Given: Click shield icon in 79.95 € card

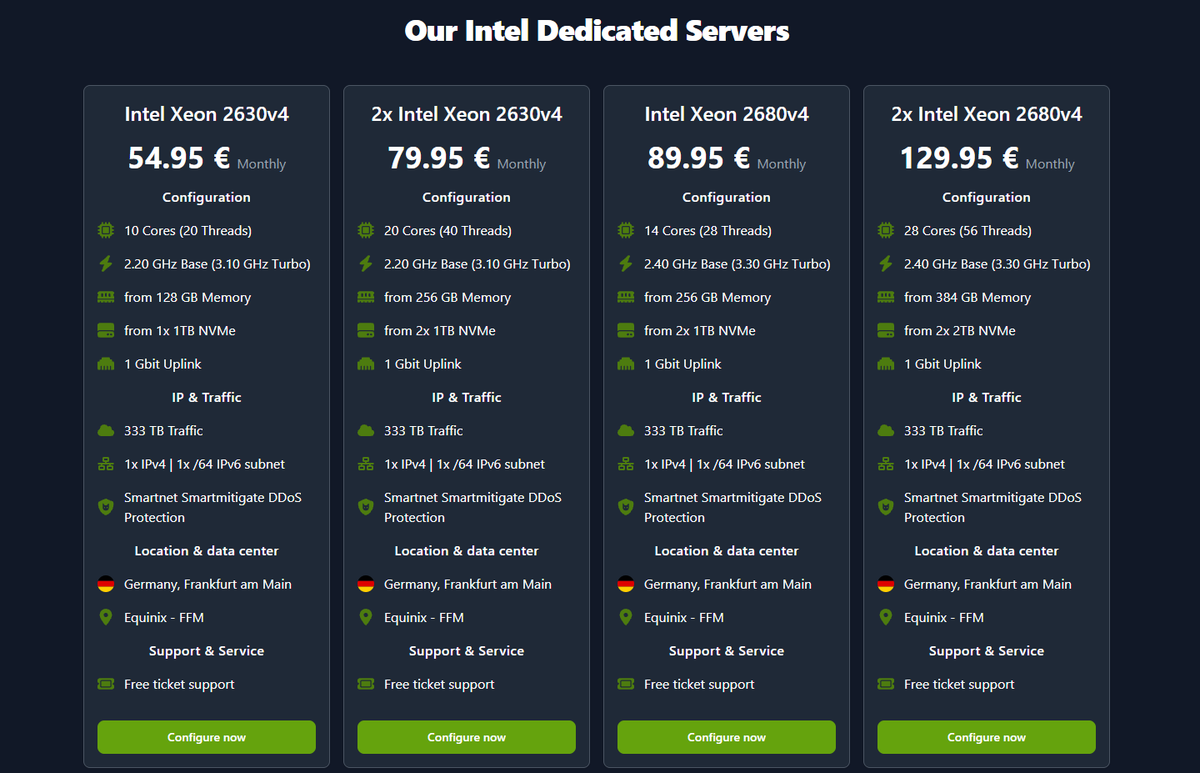Looking at the screenshot, I should 365,507.
